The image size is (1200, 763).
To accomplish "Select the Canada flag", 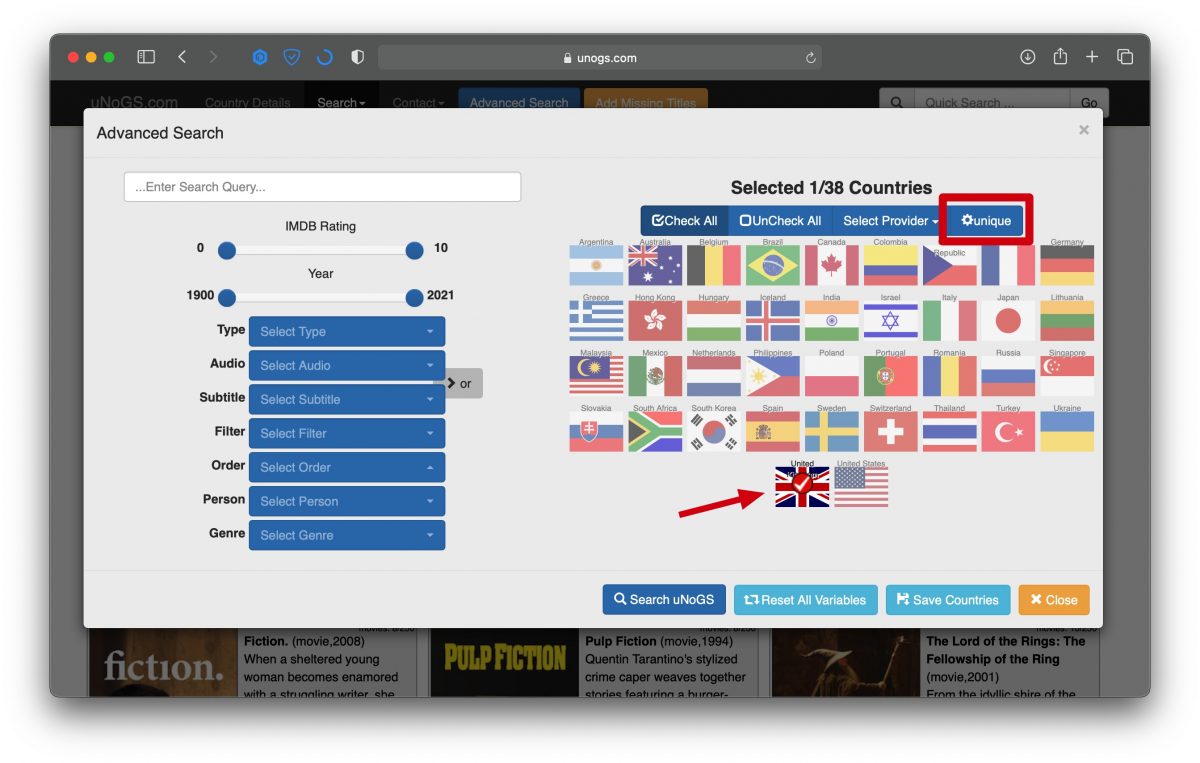I will (831, 266).
